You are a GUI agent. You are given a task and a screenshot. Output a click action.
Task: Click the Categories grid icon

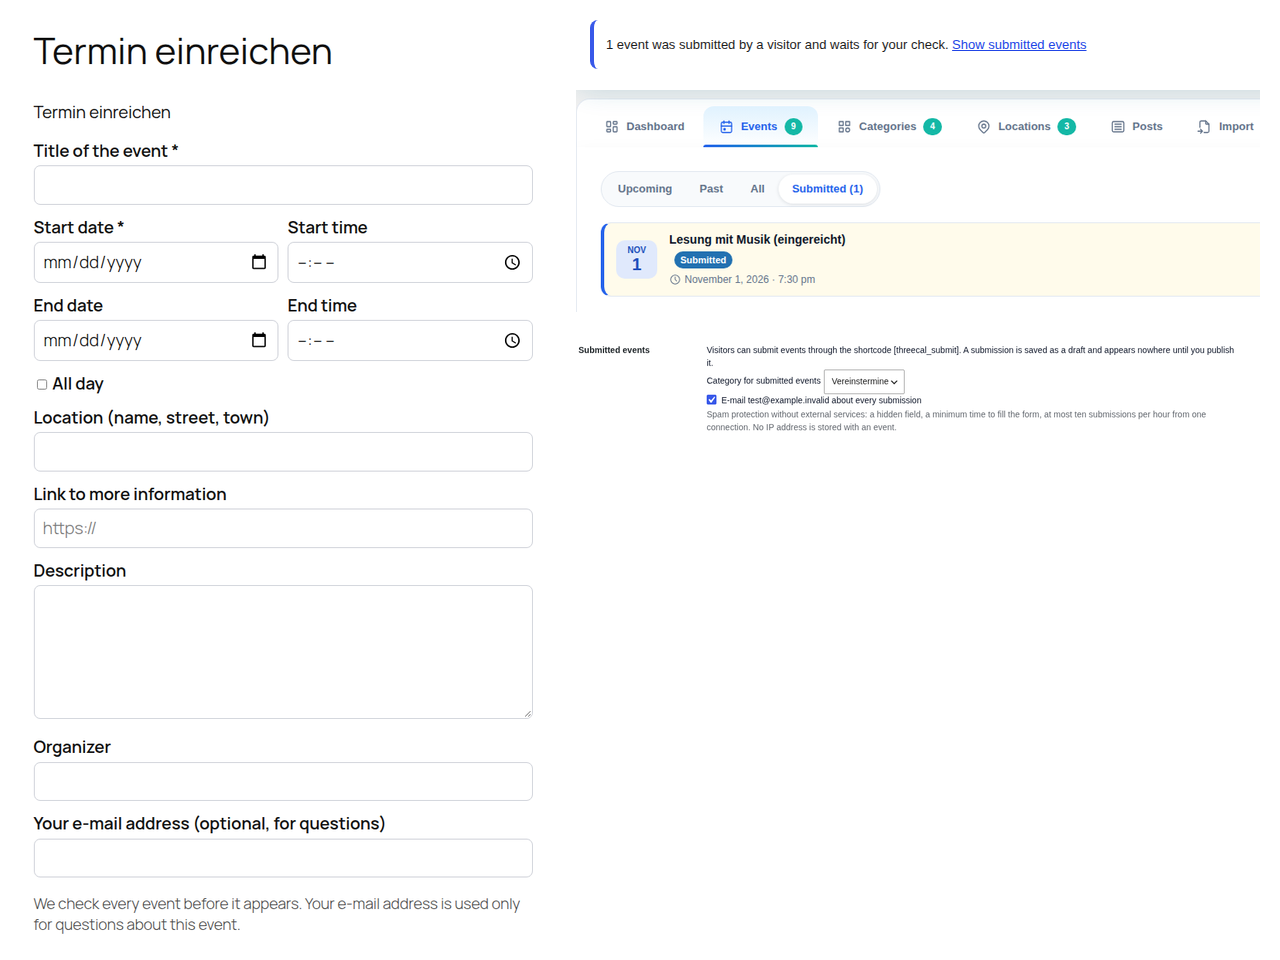(x=844, y=127)
